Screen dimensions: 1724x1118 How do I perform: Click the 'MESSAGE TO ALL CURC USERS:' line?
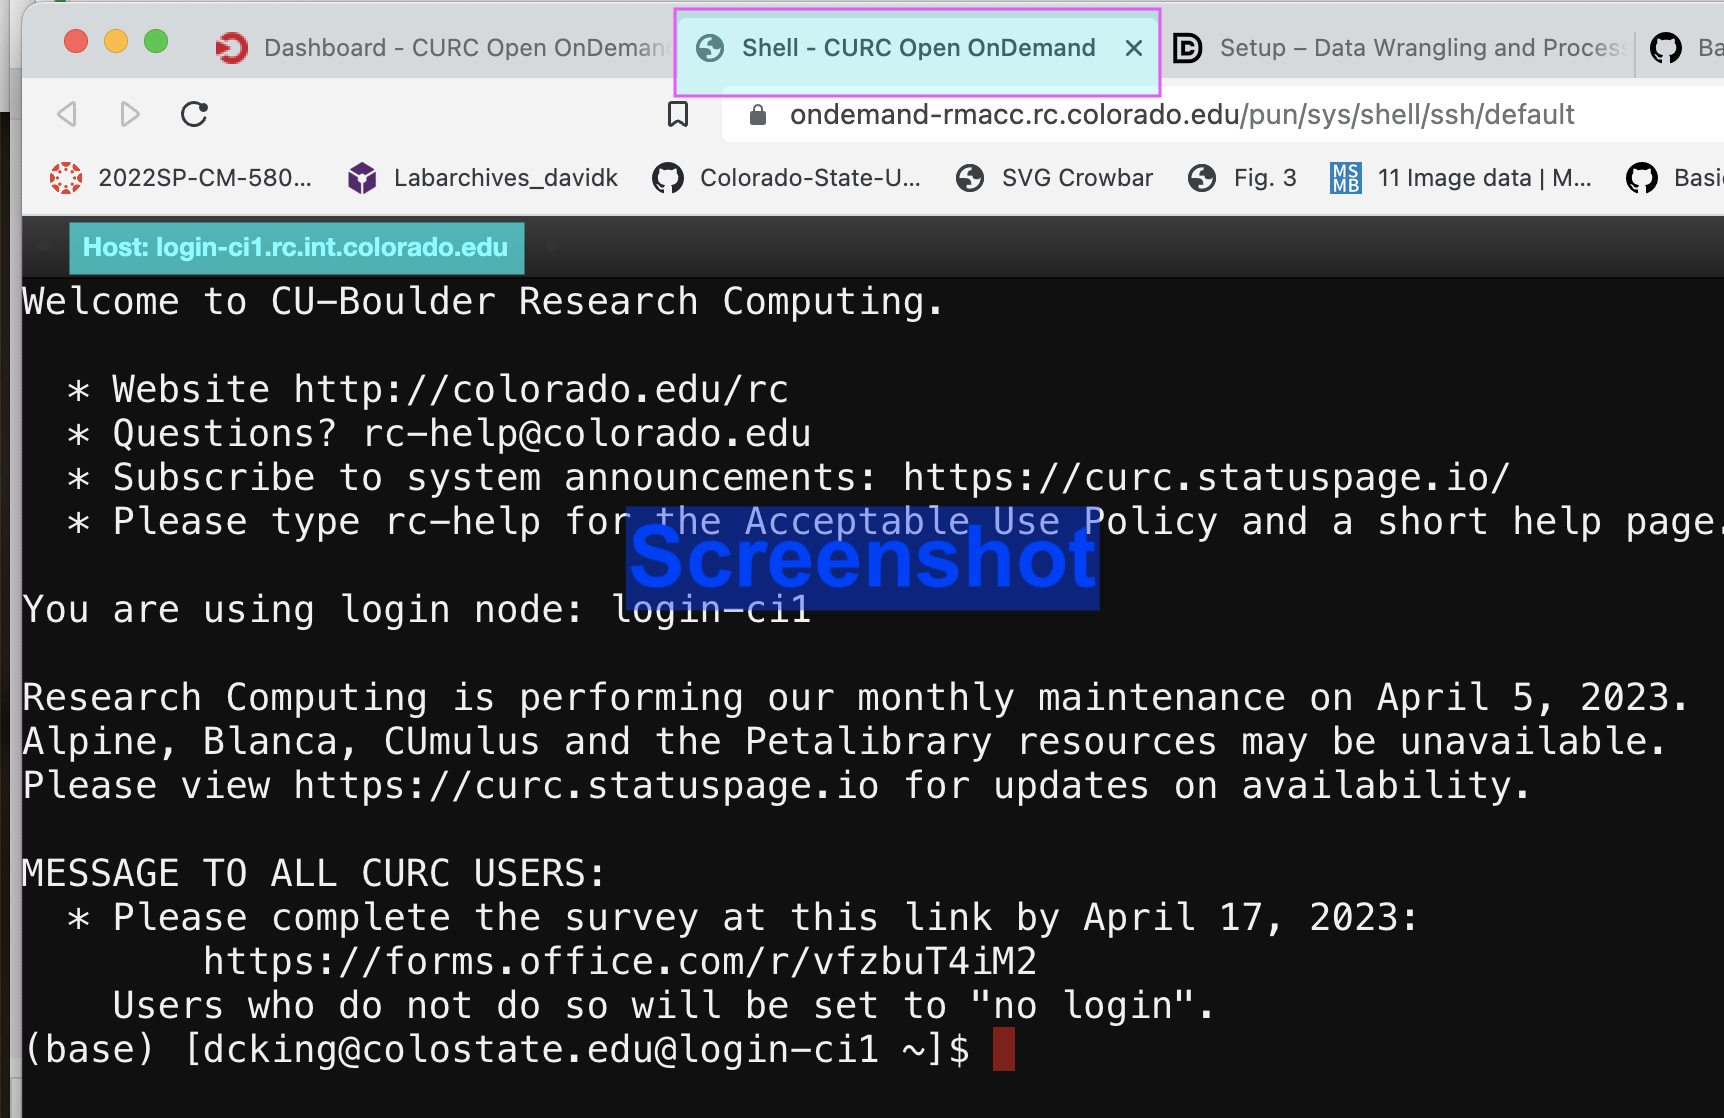(x=314, y=873)
